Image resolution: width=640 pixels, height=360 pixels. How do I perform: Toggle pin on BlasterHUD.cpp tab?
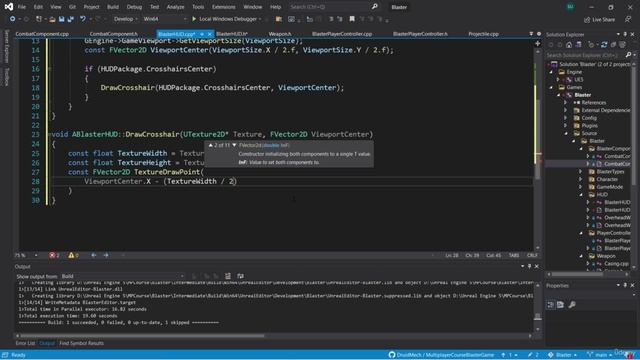[202, 34]
